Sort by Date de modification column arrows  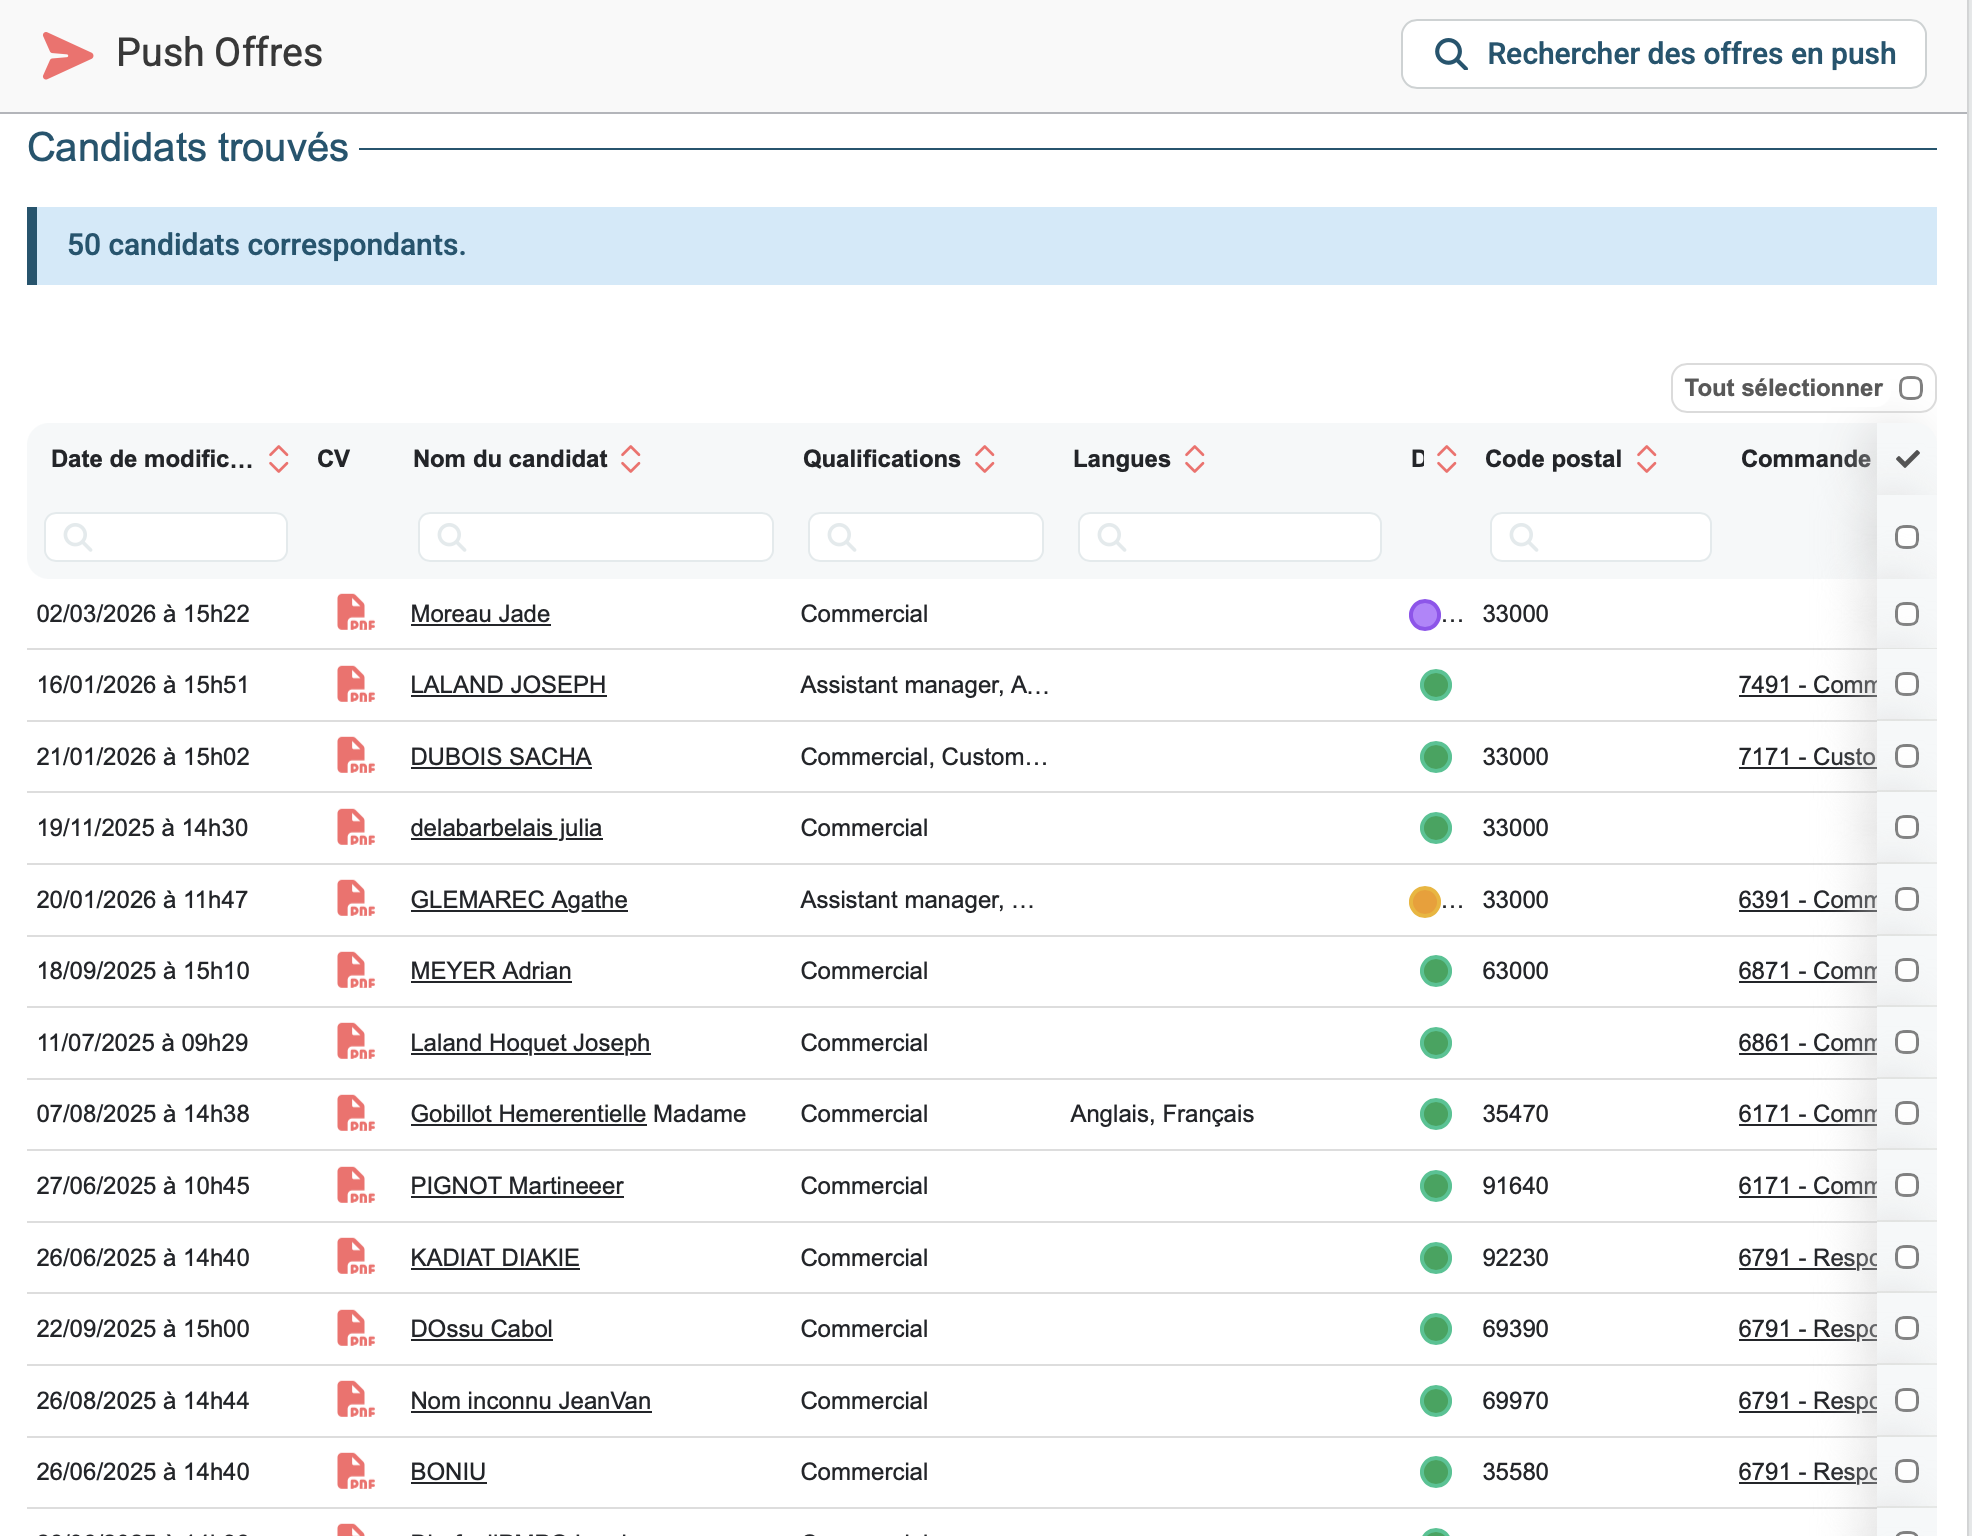coord(279,459)
